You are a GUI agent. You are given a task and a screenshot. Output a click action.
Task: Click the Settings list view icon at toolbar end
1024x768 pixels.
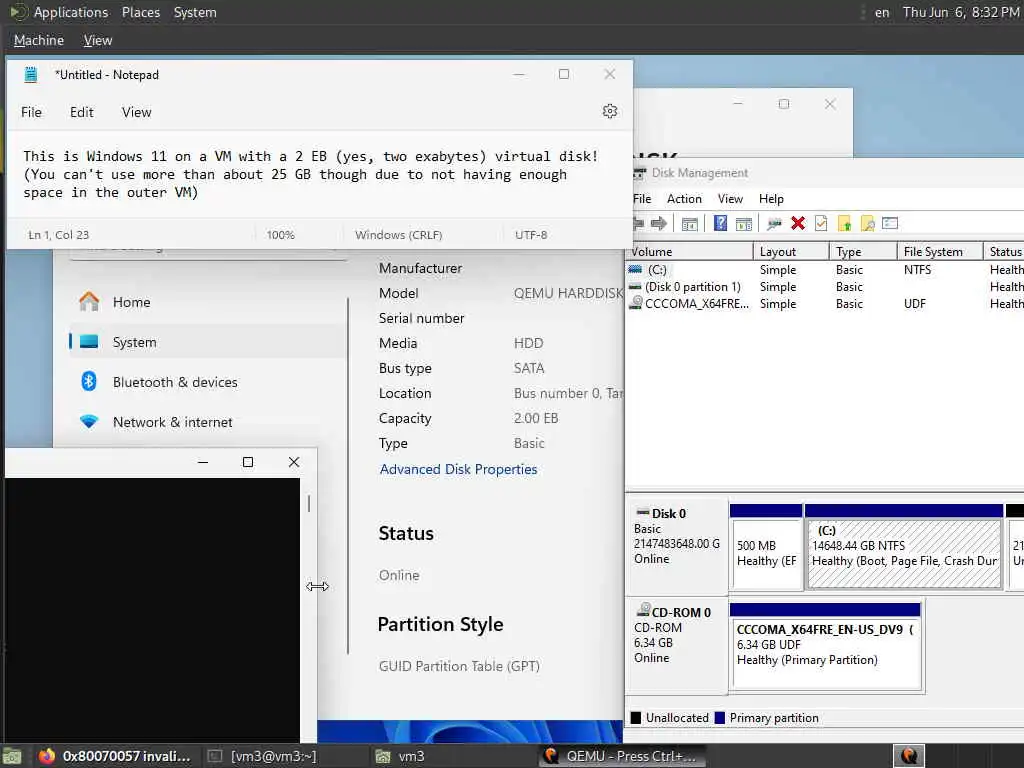tap(890, 223)
